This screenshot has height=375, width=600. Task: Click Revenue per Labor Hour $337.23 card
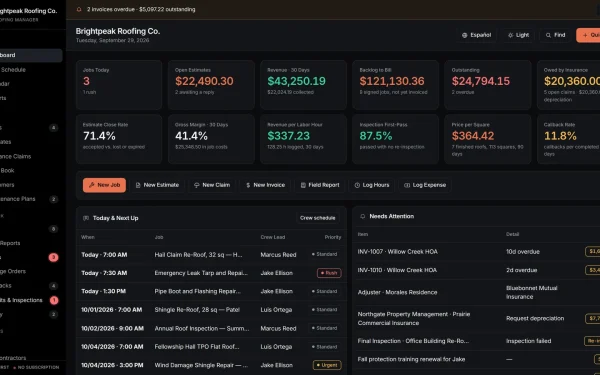pyautogui.click(x=303, y=139)
